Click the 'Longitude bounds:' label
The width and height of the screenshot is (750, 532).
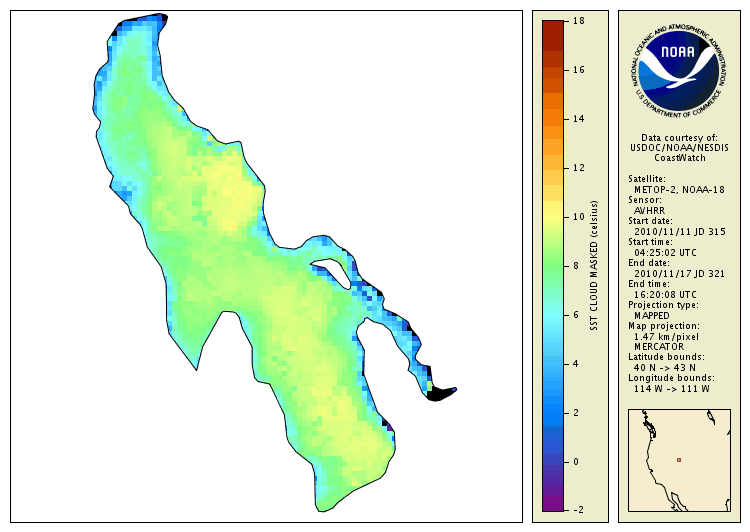pos(672,378)
